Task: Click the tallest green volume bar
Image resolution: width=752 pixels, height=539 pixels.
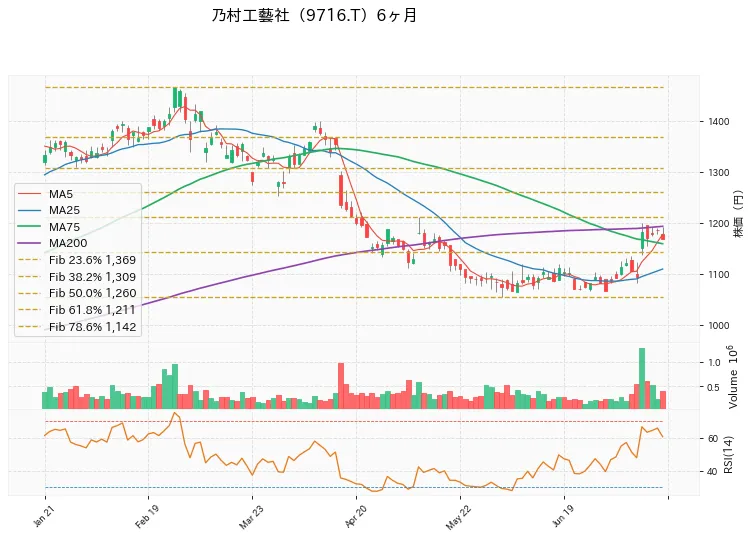Action: pos(642,378)
